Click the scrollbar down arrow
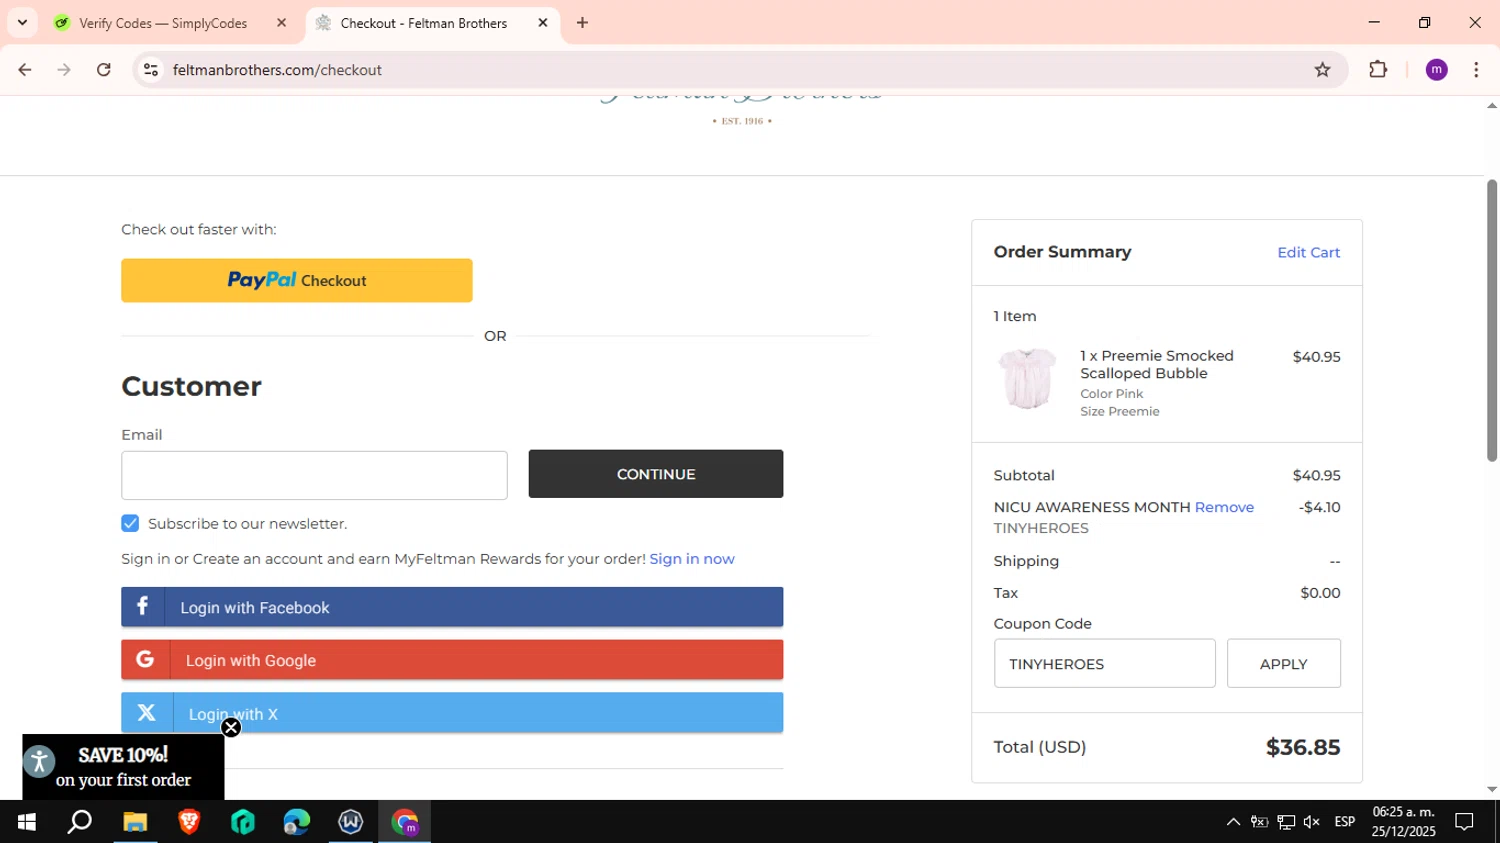This screenshot has height=843, width=1500. click(1492, 790)
